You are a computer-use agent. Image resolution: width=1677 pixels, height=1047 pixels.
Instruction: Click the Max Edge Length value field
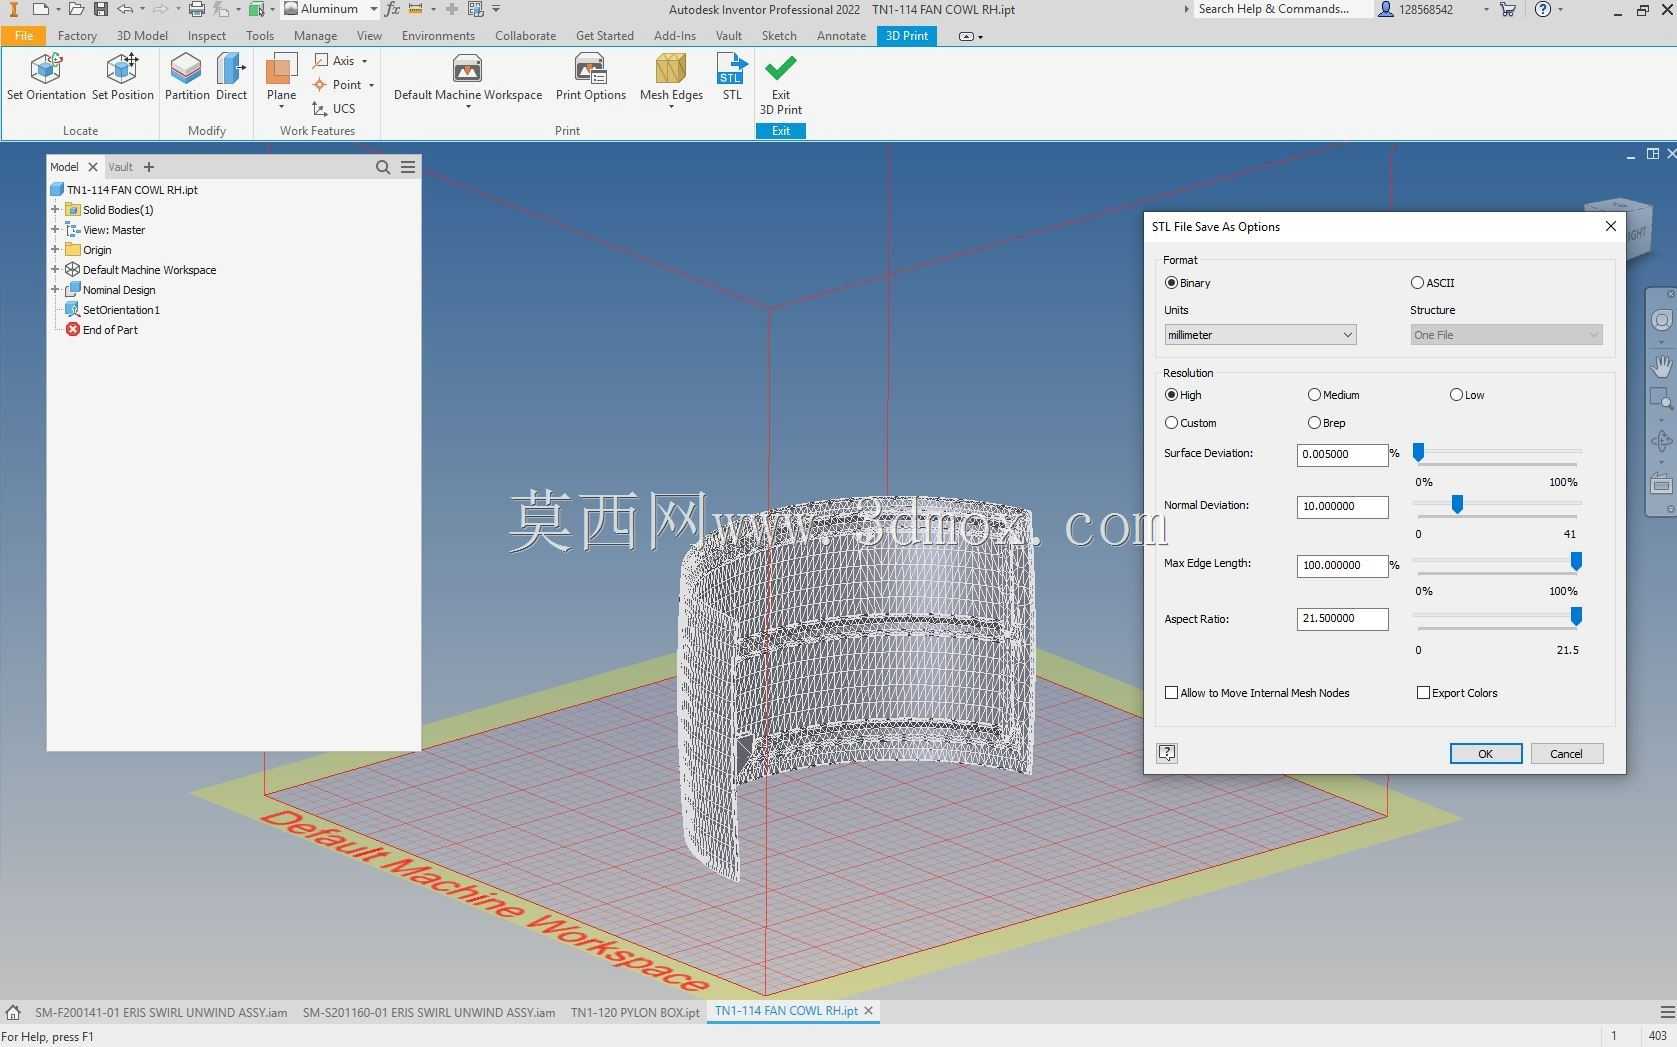[x=1342, y=565]
